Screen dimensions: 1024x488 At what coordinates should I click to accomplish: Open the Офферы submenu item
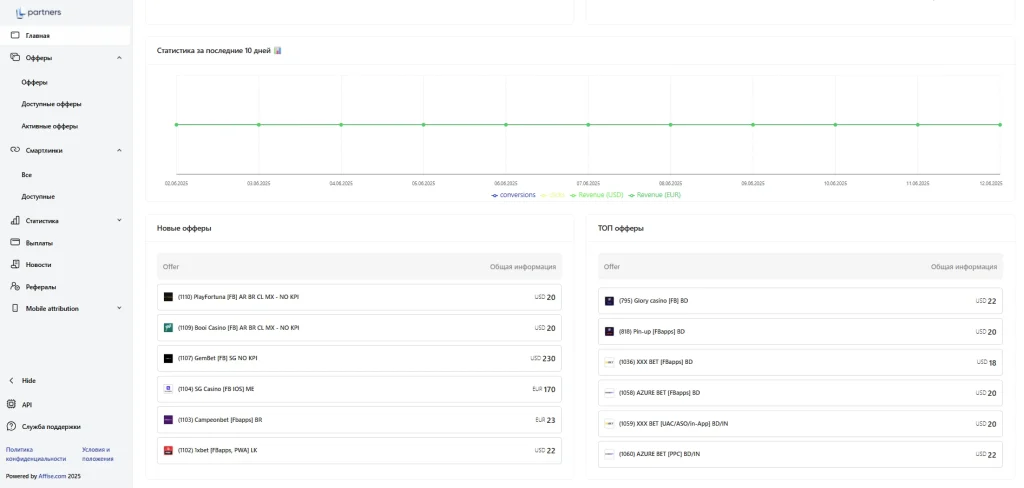point(35,82)
